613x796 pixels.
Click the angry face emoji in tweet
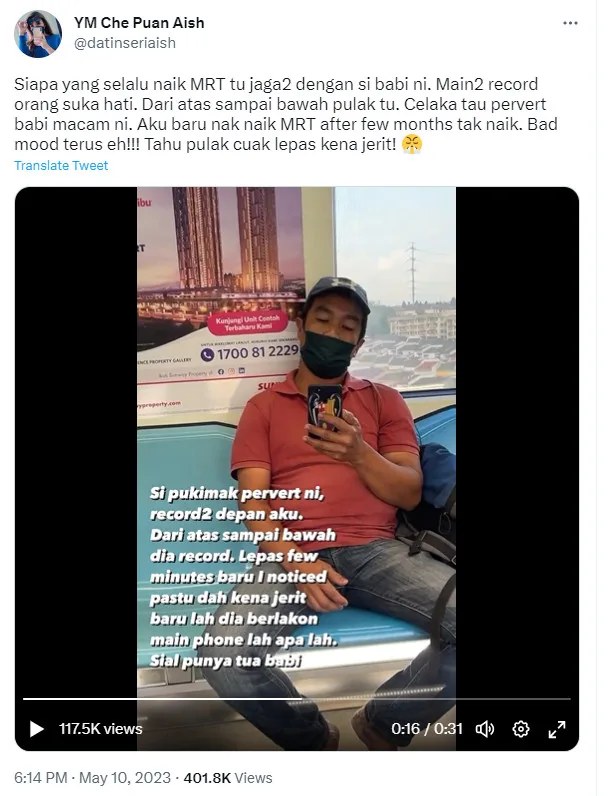(x=412, y=145)
